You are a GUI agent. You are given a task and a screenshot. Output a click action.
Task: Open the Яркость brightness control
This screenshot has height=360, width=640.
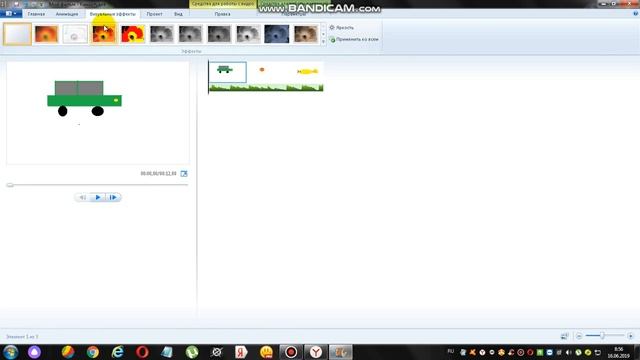pyautogui.click(x=342, y=27)
